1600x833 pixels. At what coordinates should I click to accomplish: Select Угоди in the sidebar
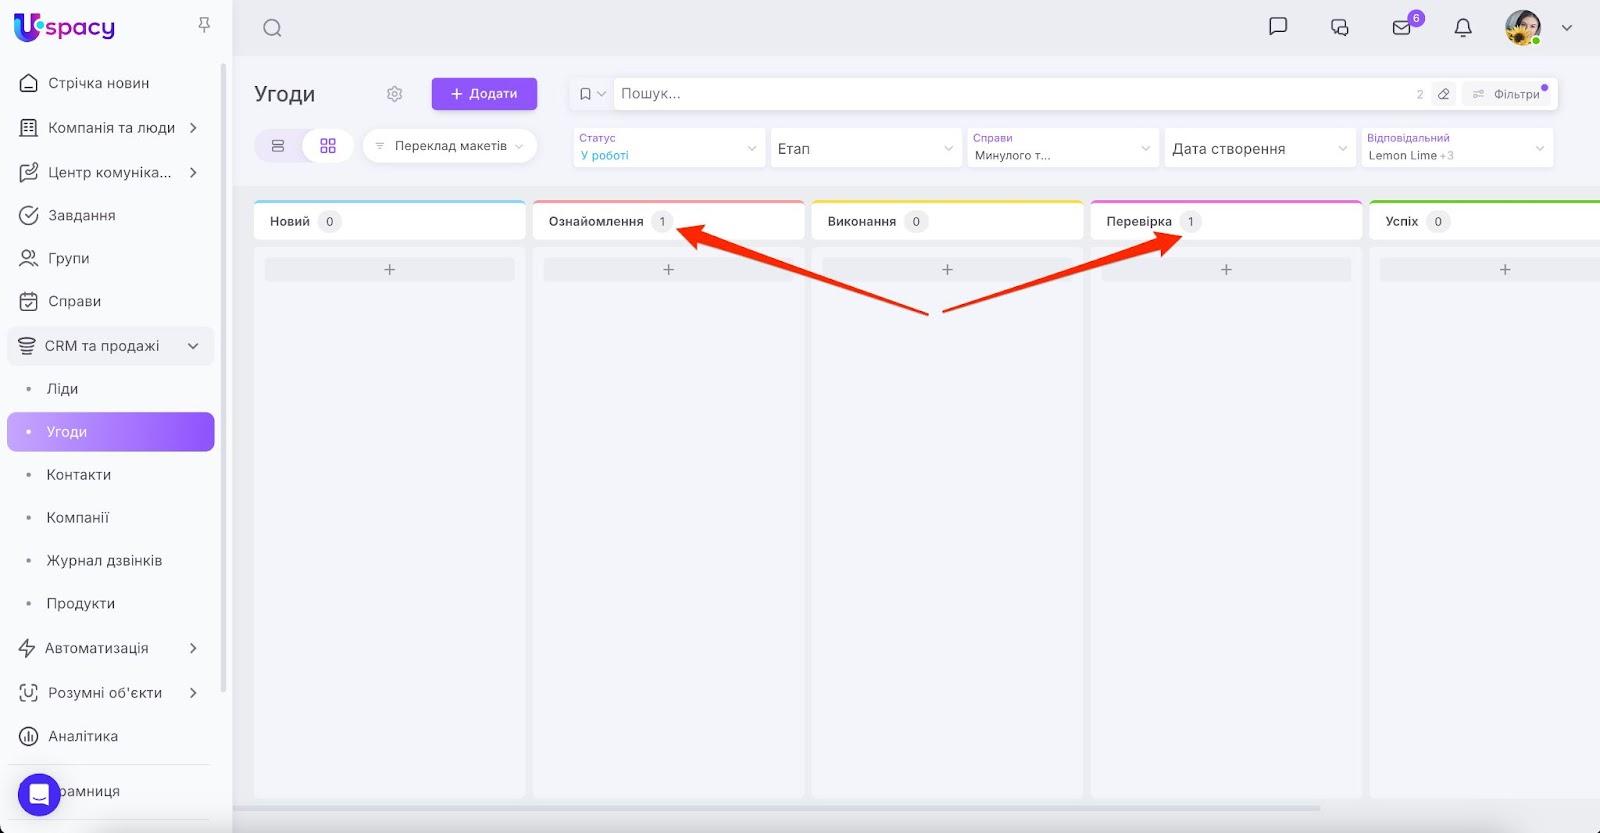click(110, 432)
